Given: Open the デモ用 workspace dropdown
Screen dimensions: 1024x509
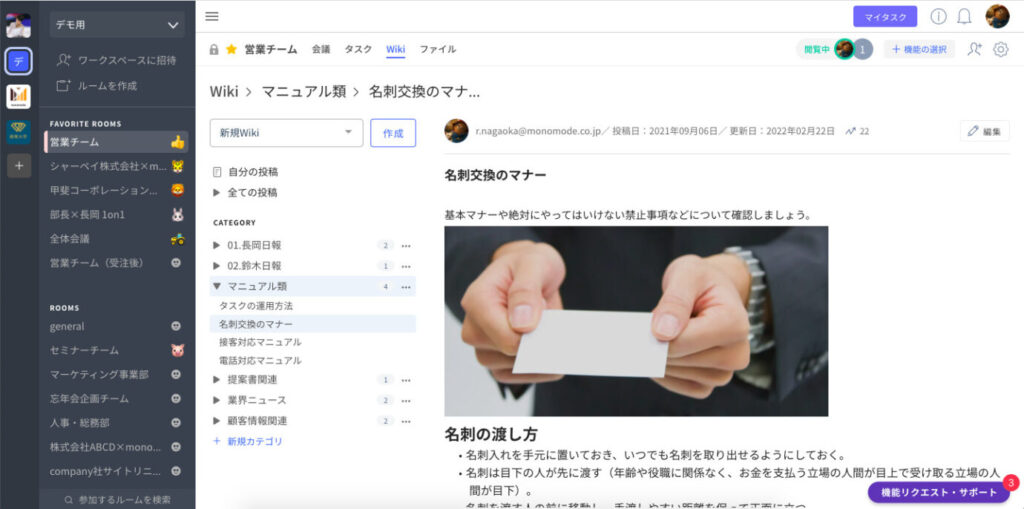Looking at the screenshot, I should (117, 25).
